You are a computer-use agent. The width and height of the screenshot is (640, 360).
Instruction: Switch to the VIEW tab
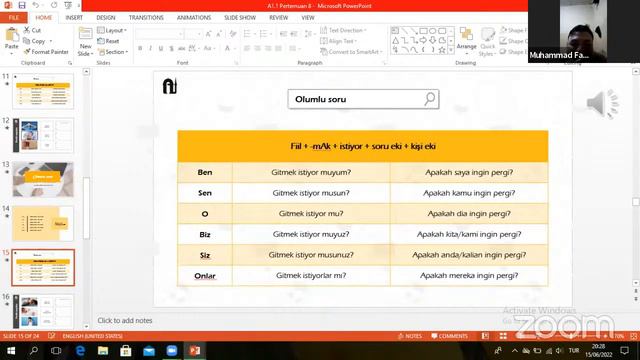pos(308,18)
